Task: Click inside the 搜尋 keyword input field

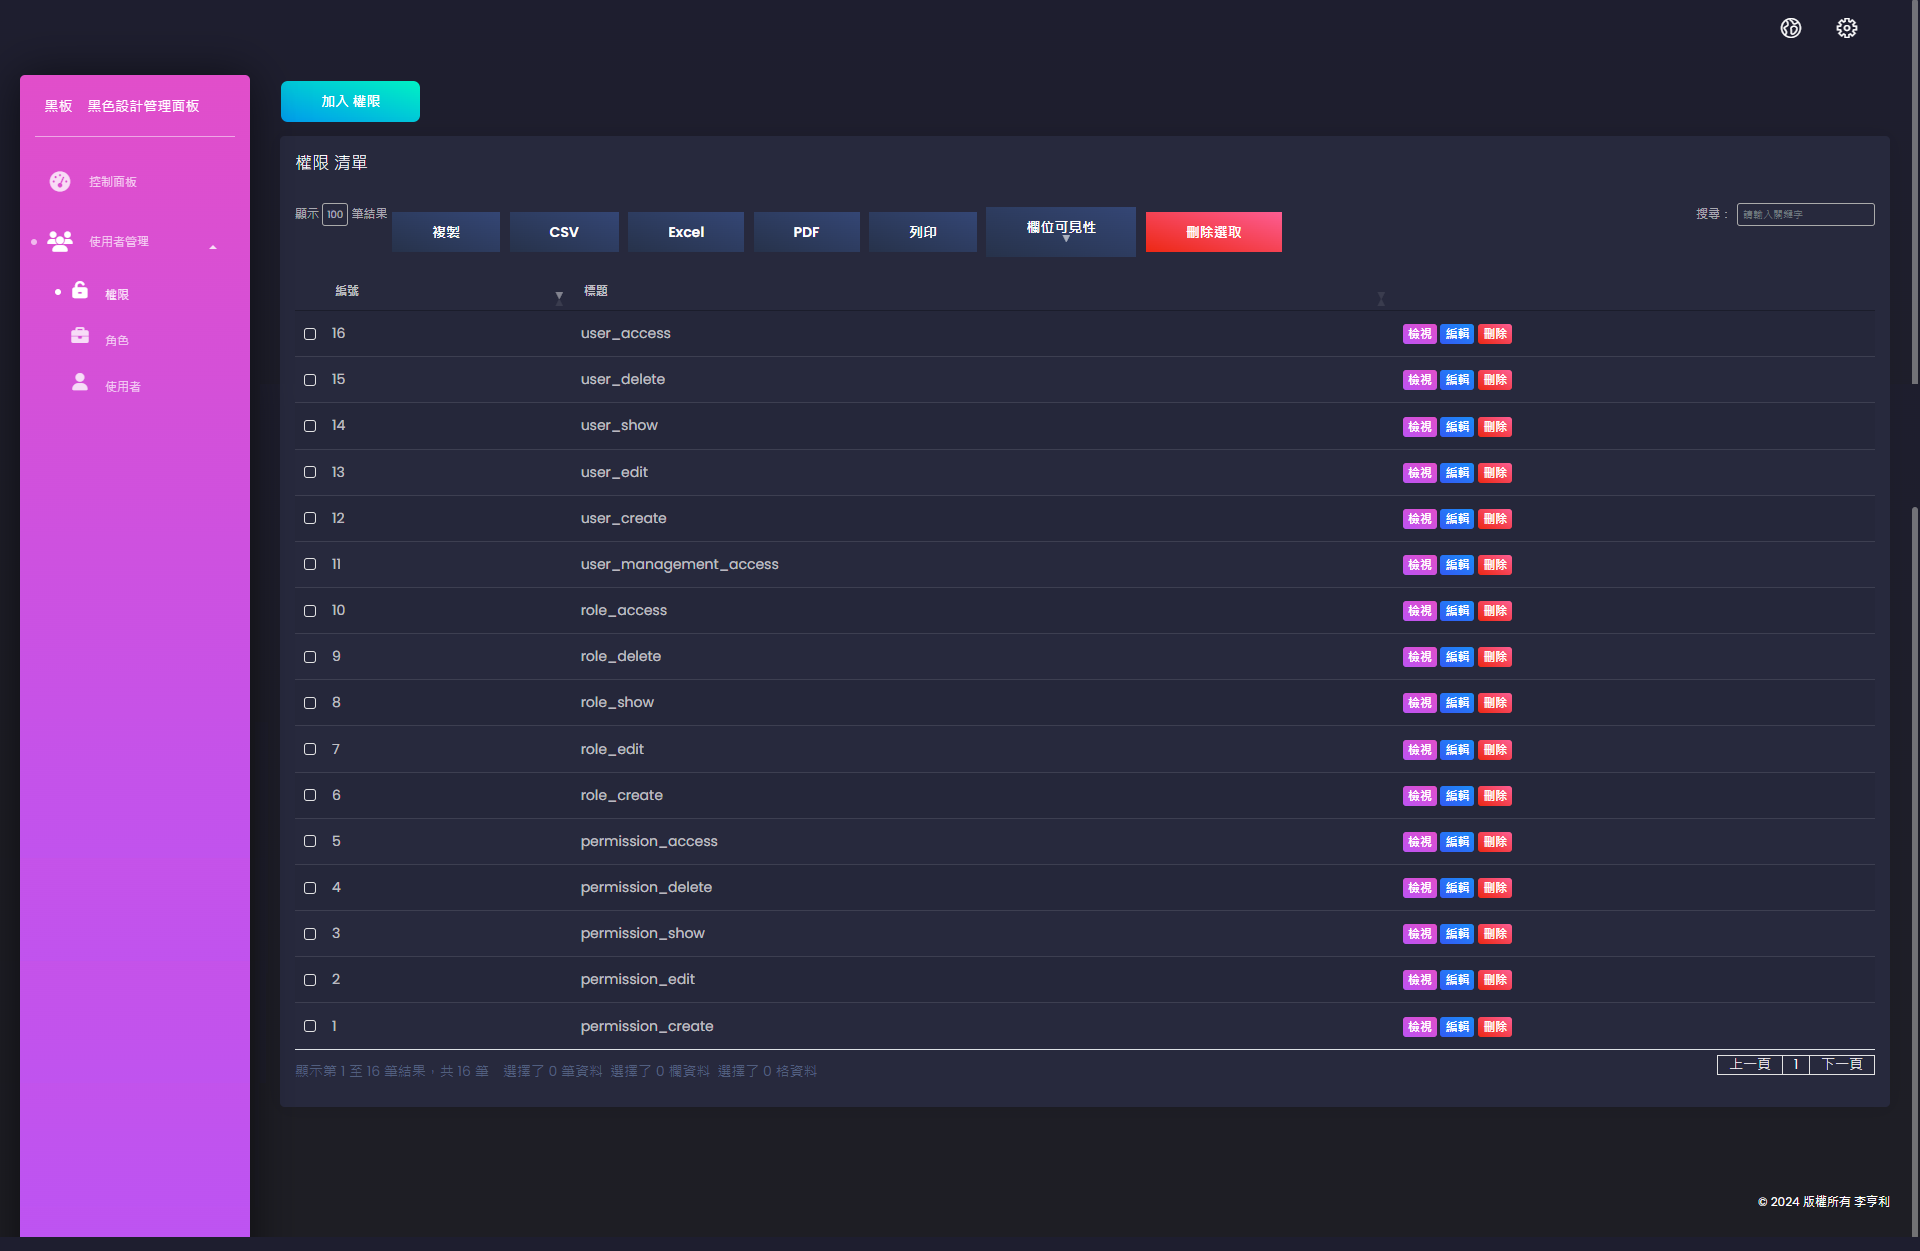Action: click(x=1805, y=214)
